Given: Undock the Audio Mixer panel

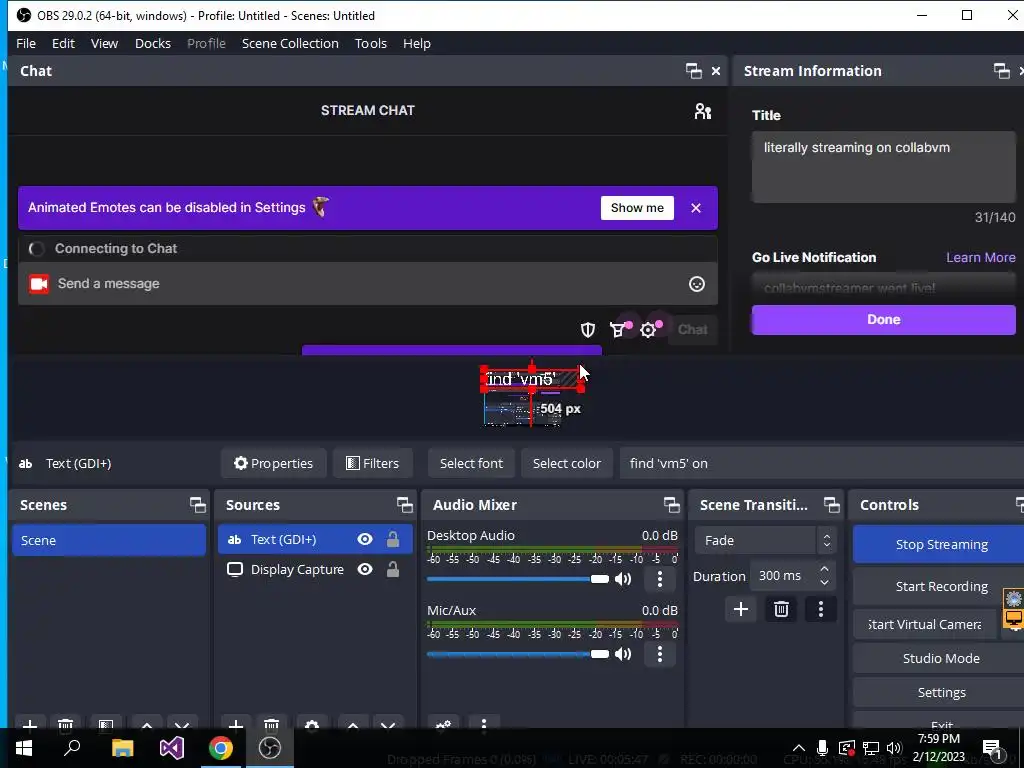Looking at the screenshot, I should 671,505.
